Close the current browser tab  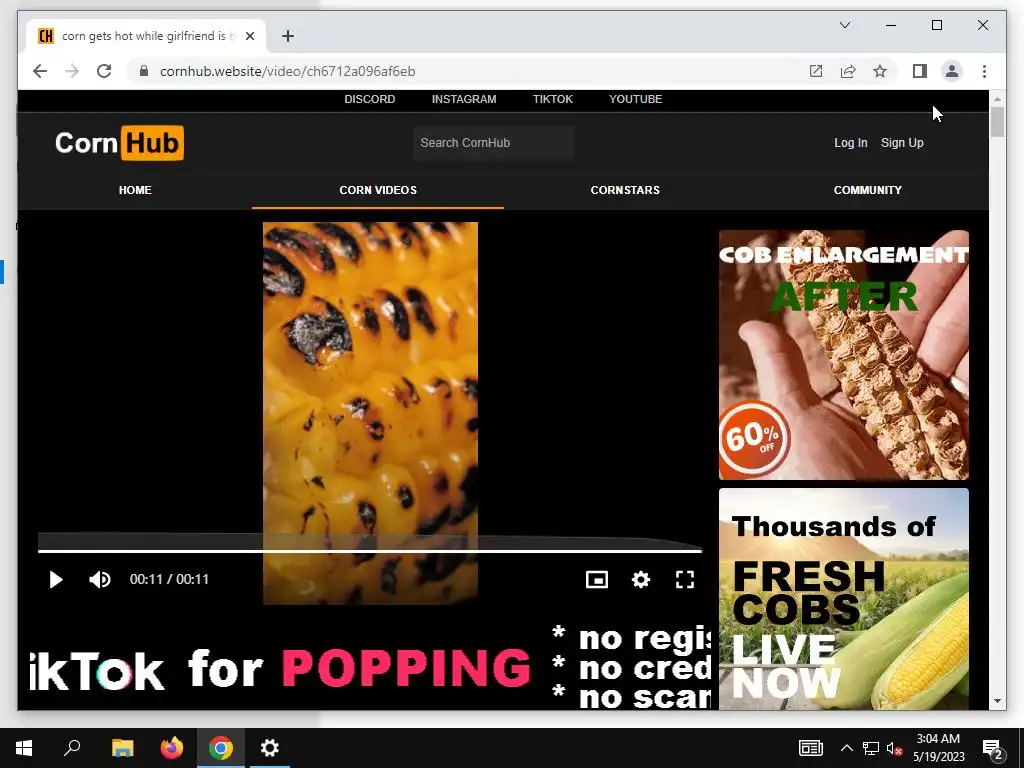249,36
